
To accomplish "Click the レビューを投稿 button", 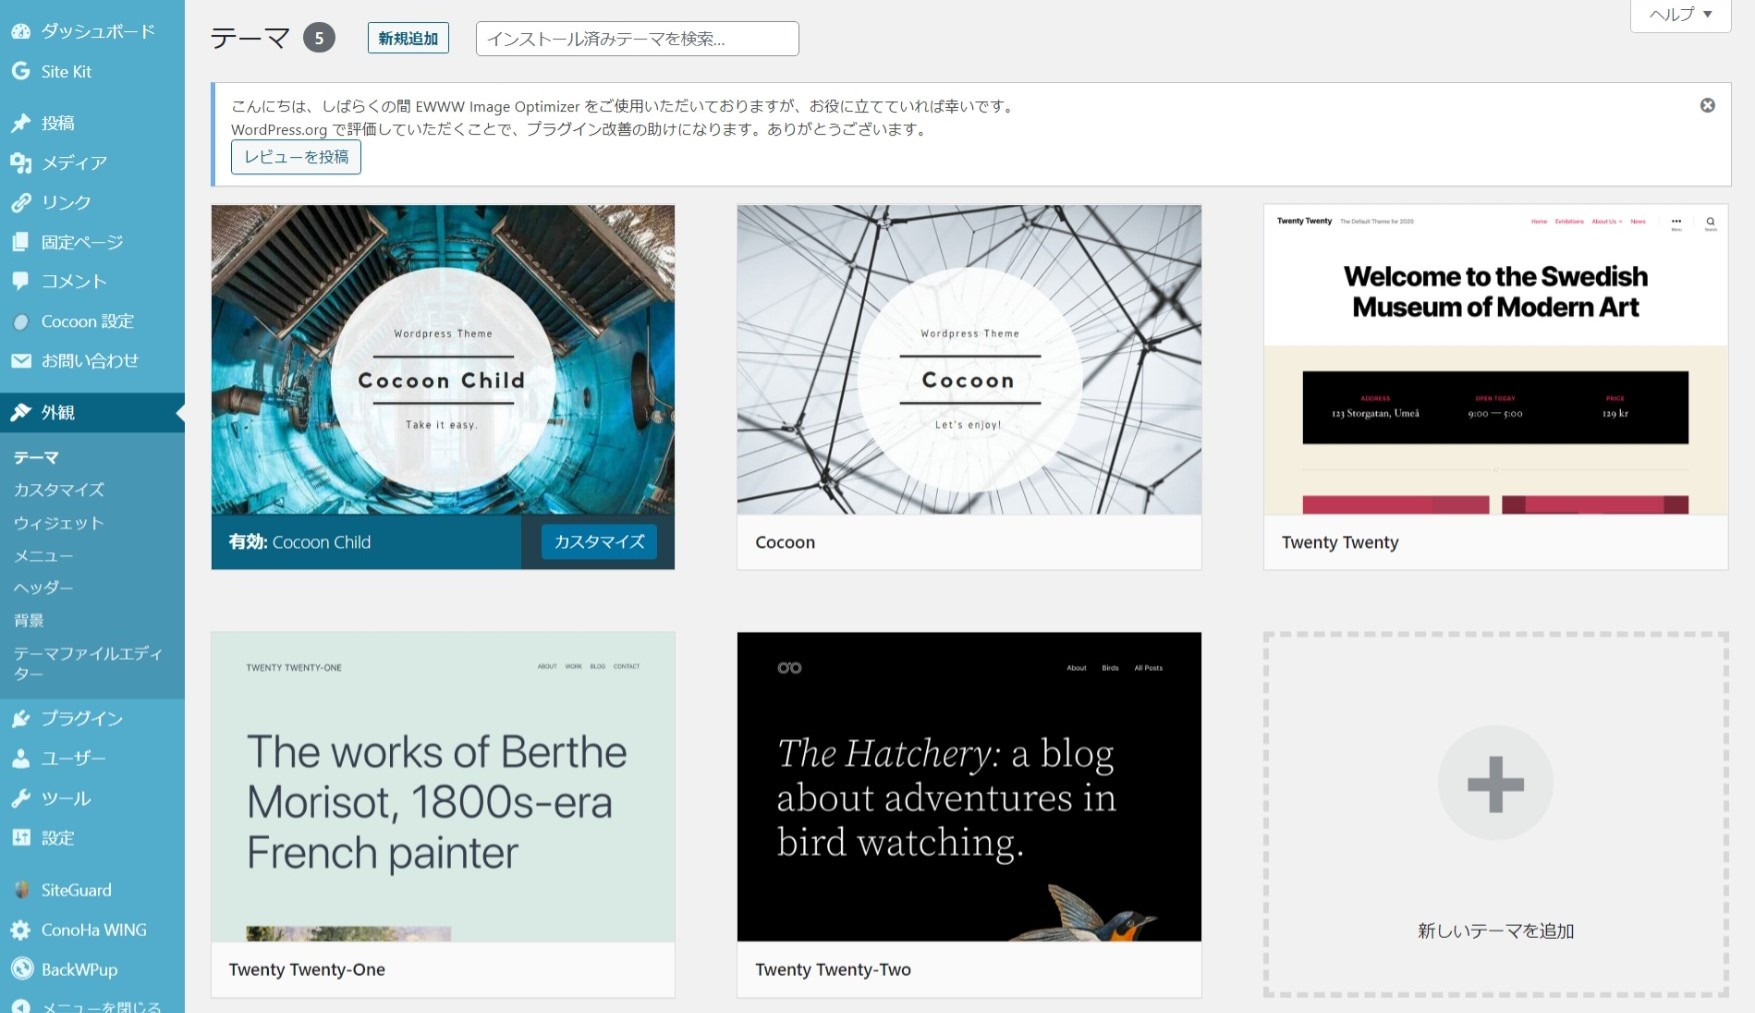I will (296, 157).
